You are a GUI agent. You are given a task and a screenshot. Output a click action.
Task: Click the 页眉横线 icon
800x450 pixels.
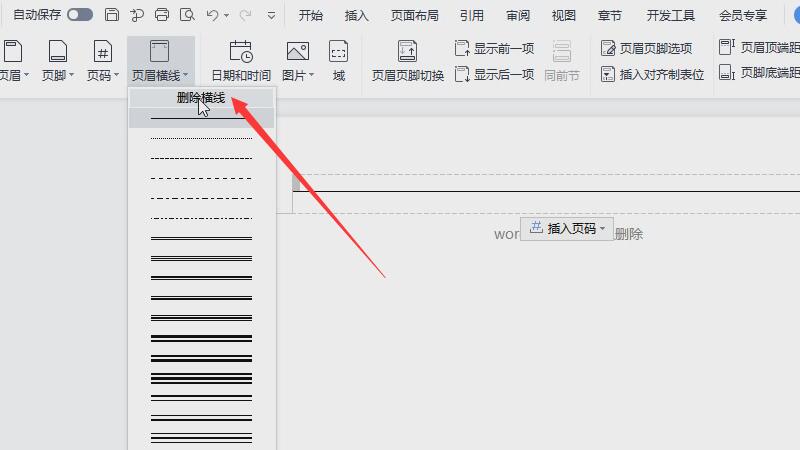(159, 52)
